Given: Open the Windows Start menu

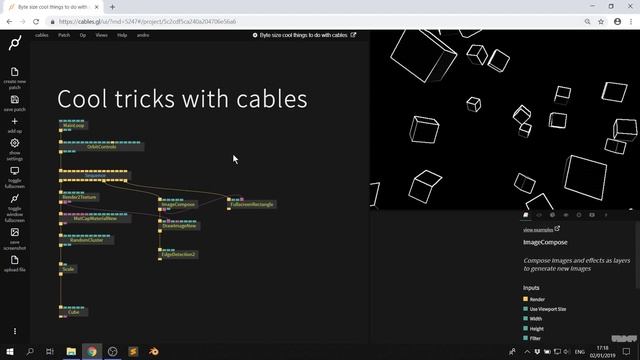Looking at the screenshot, I should [10, 351].
